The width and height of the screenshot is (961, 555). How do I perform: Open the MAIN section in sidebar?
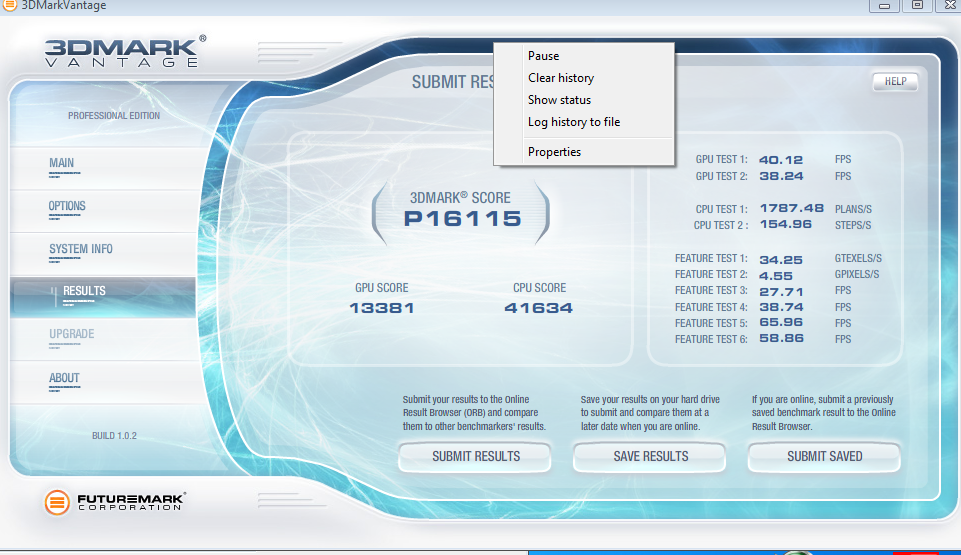coord(103,167)
